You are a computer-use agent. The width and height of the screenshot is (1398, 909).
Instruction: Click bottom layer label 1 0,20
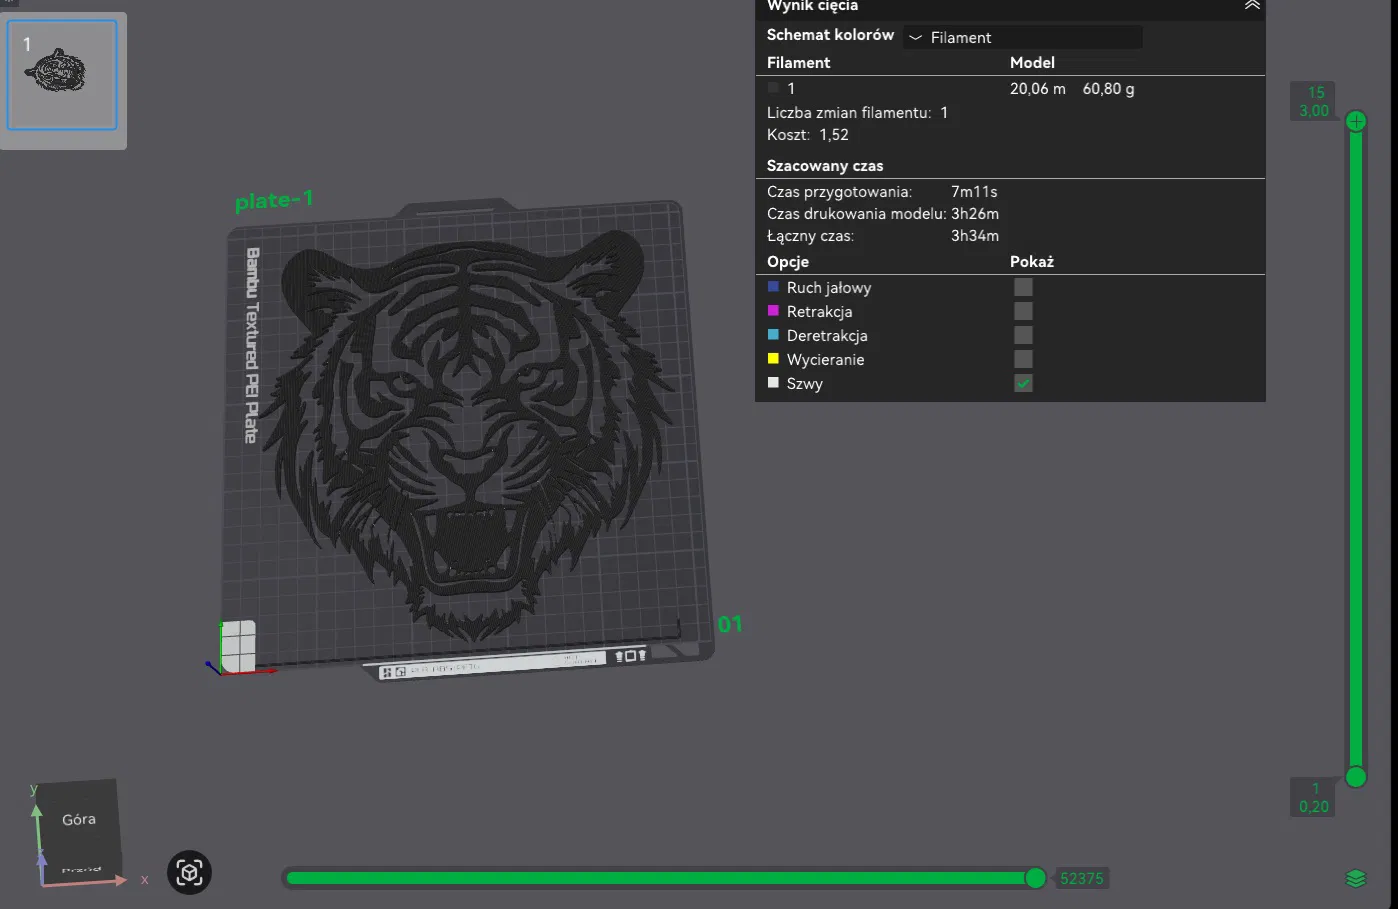[x=1314, y=798]
